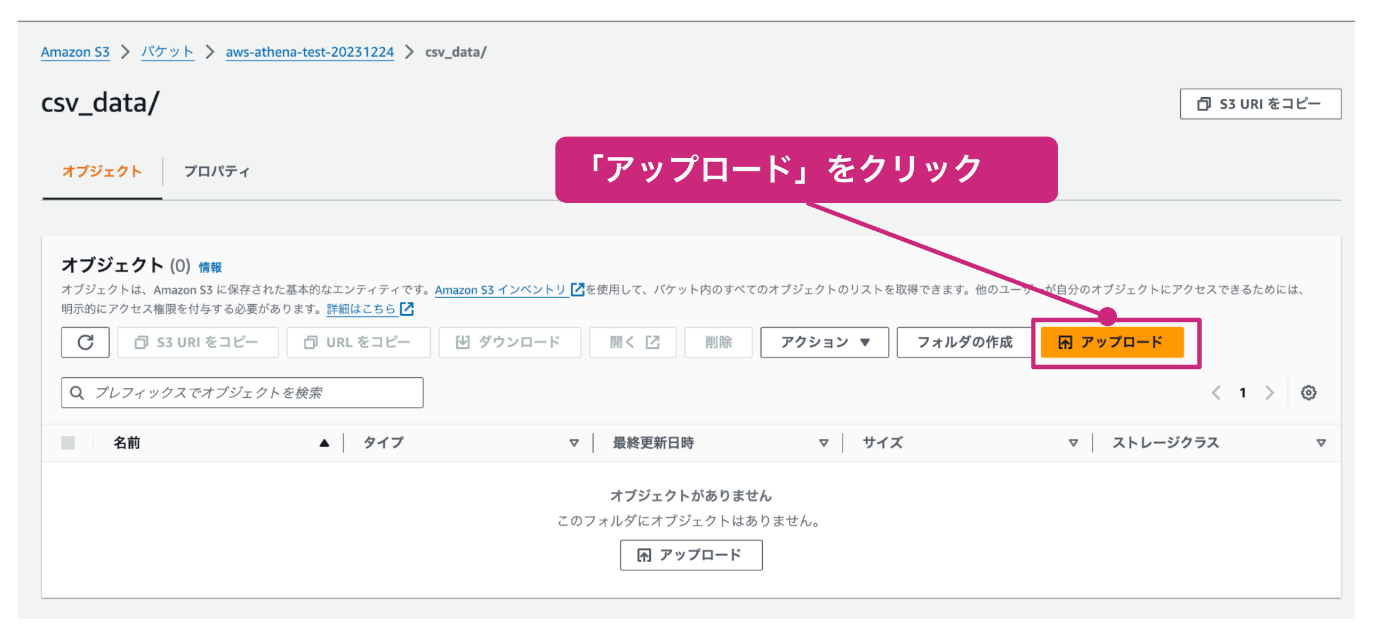Go to previous page arrow

pyautogui.click(x=1216, y=393)
